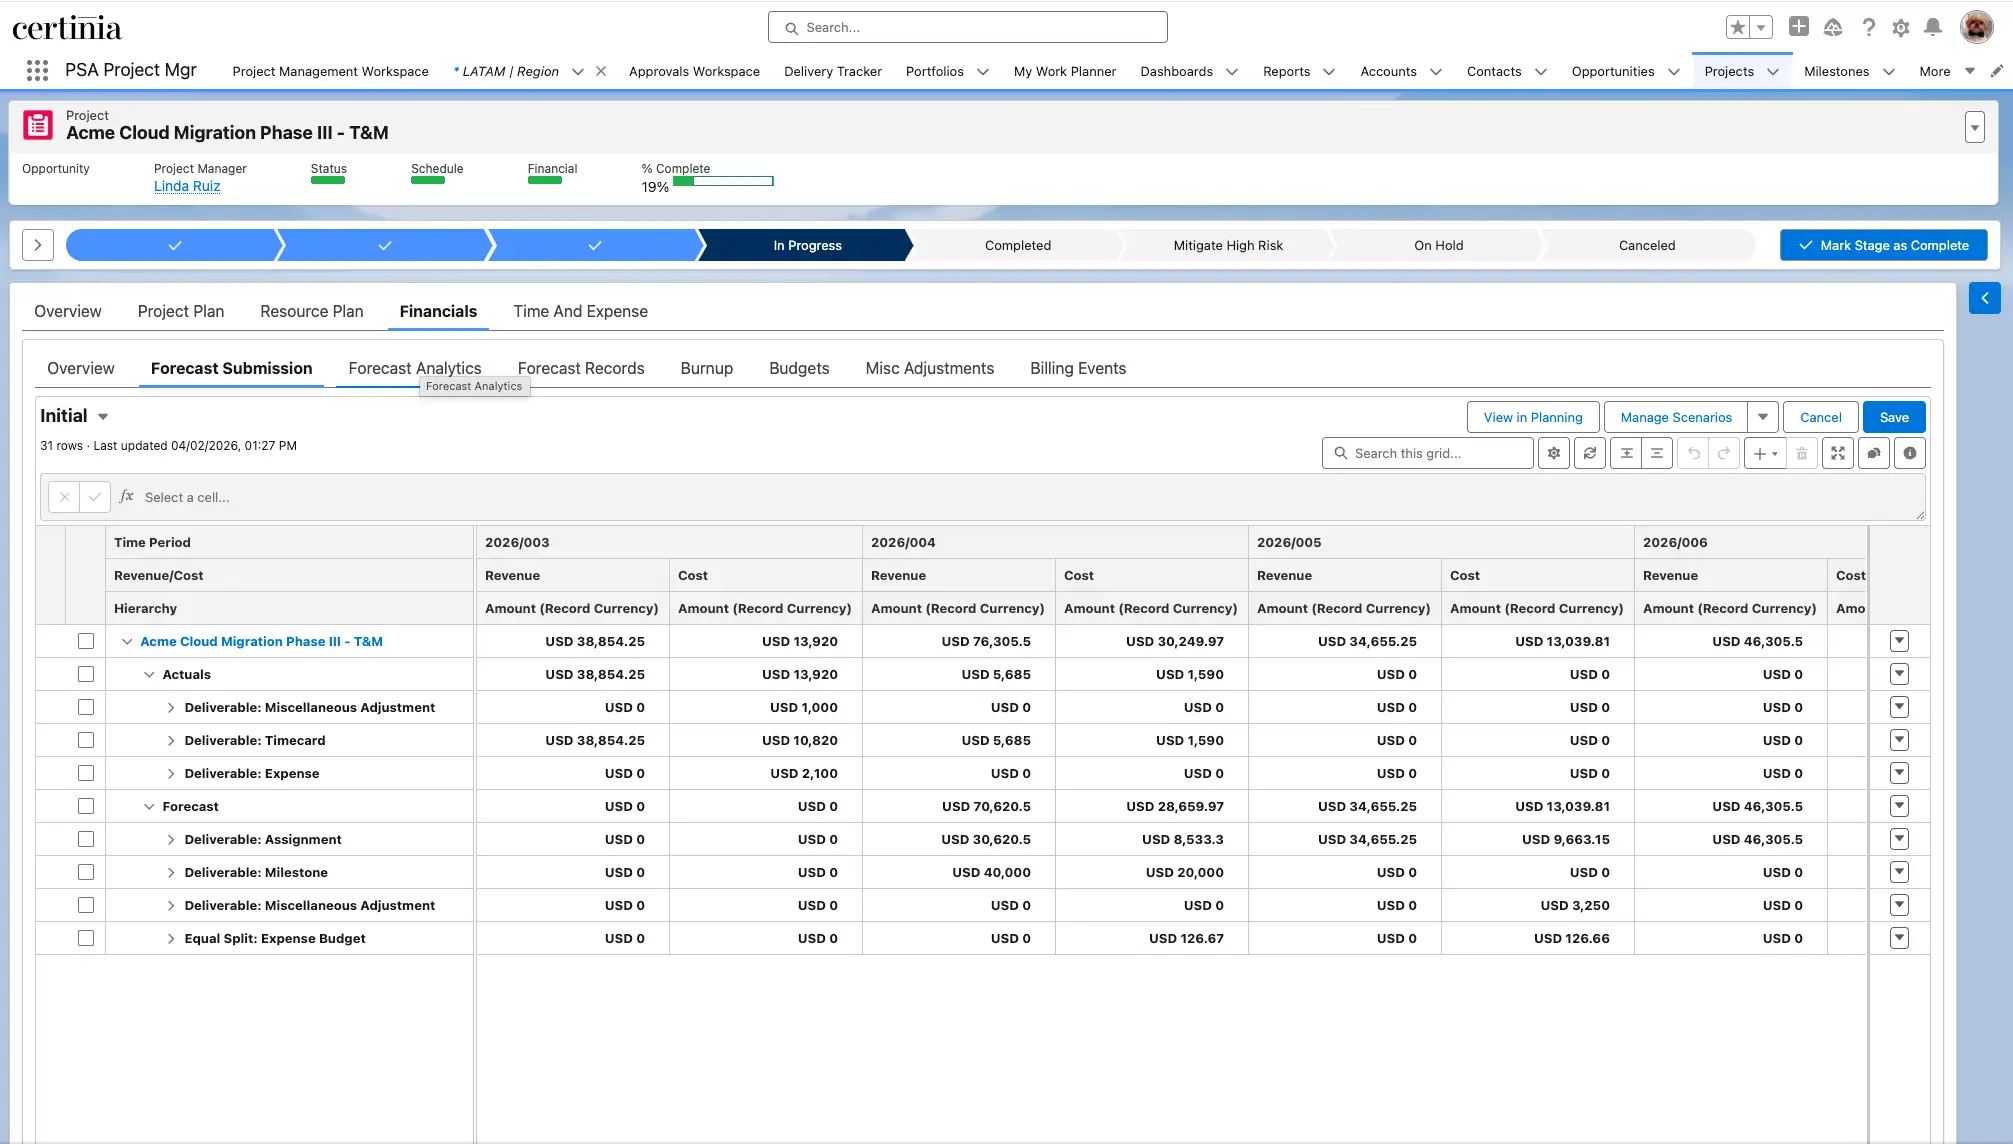
Task: Check the Forecast row checkbox
Action: point(86,805)
